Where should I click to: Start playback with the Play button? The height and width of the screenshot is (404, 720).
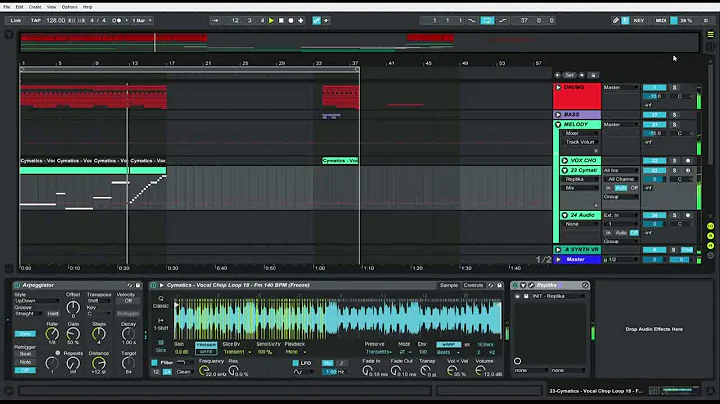click(x=271, y=21)
